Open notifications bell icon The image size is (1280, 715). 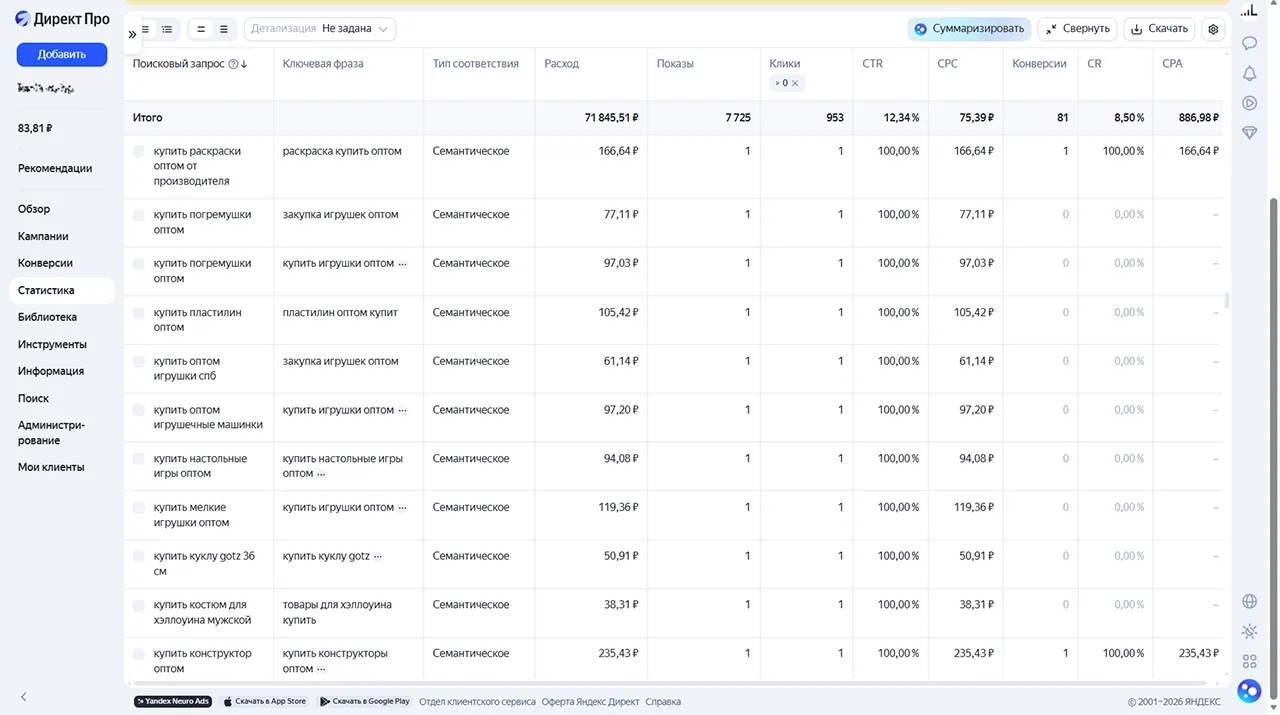(1249, 73)
